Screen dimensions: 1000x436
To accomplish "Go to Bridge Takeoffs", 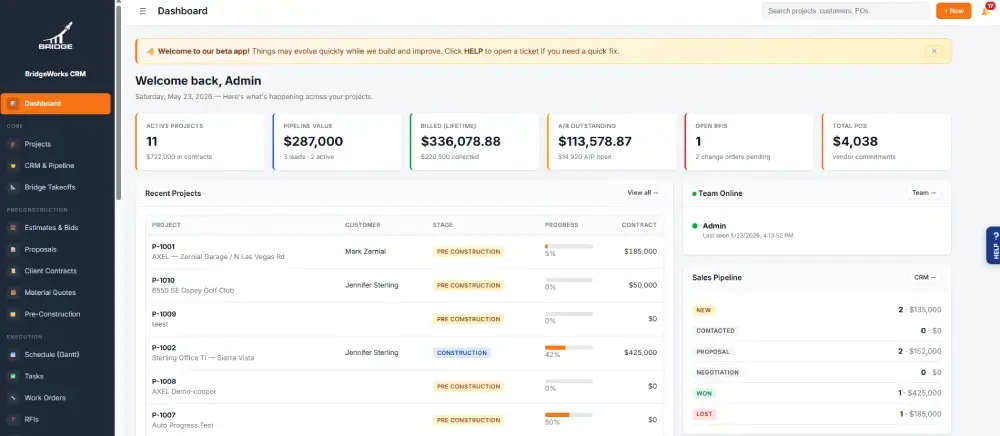I will coord(56,187).
